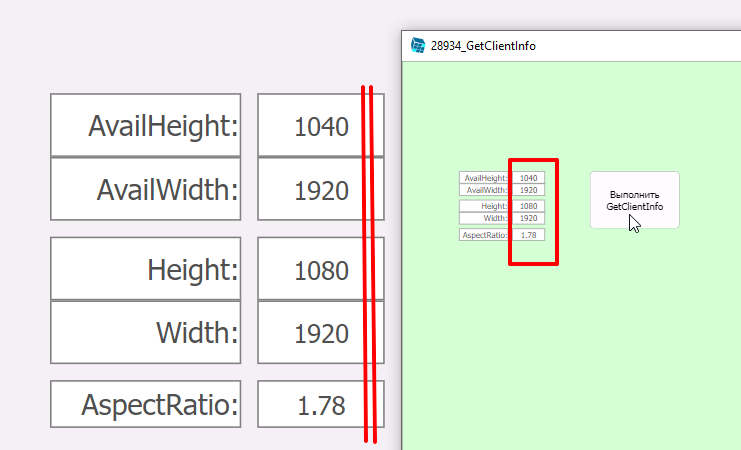Select the enlarged AvailWidth label box

pyautogui.click(x=146, y=190)
